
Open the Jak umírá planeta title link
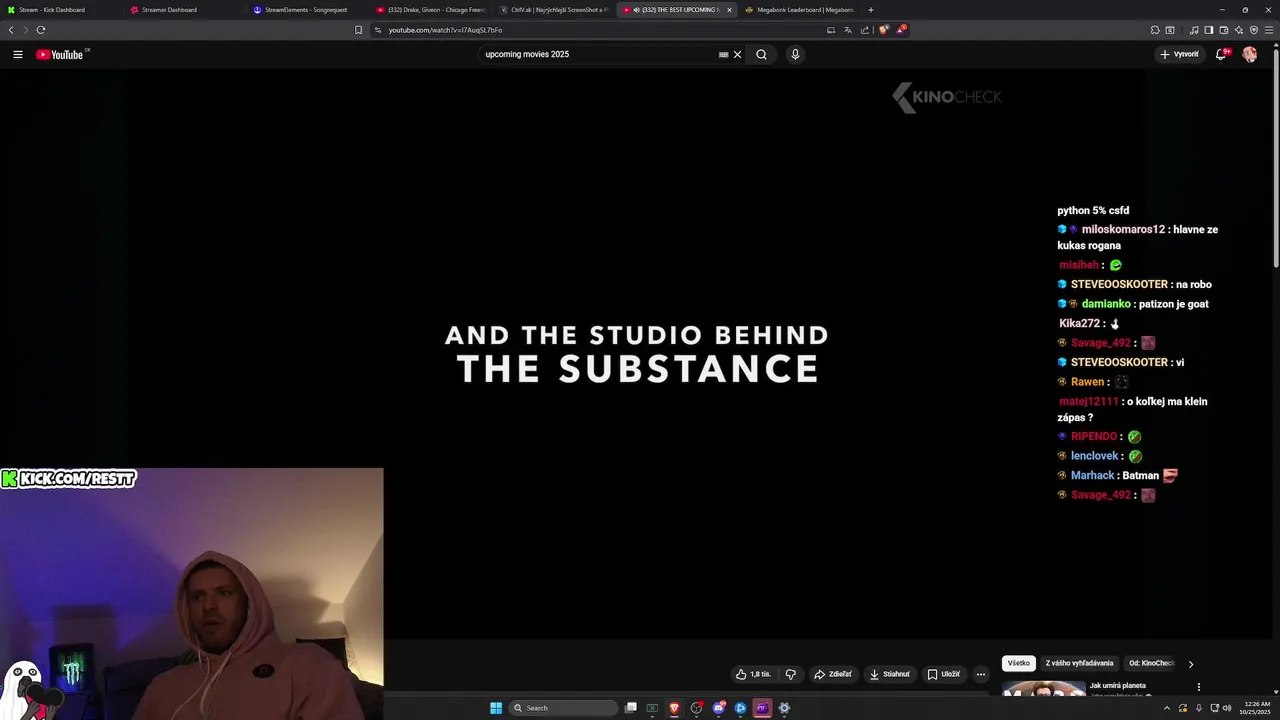coord(1117,686)
